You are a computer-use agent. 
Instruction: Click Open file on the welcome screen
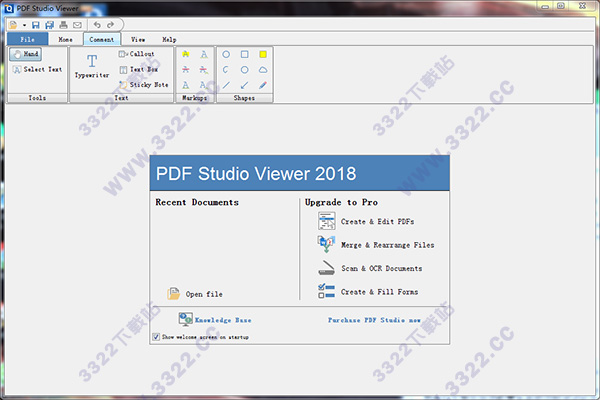coord(195,294)
